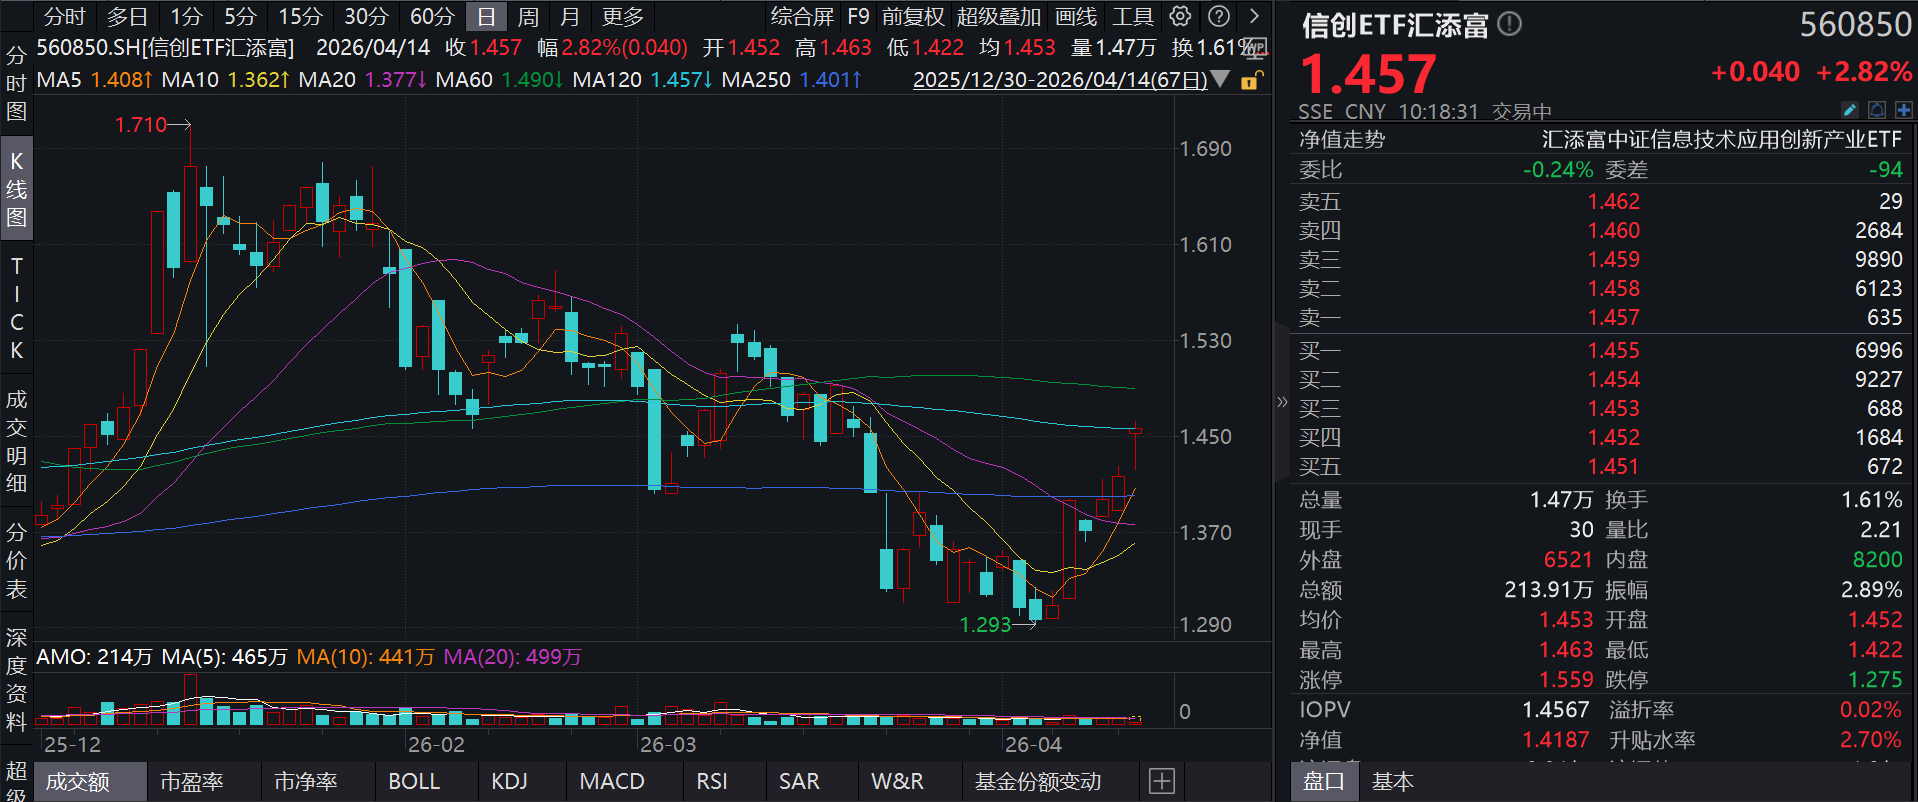Click the pencil edit icon in quote panel
This screenshot has width=1918, height=802.
pos(1849,110)
